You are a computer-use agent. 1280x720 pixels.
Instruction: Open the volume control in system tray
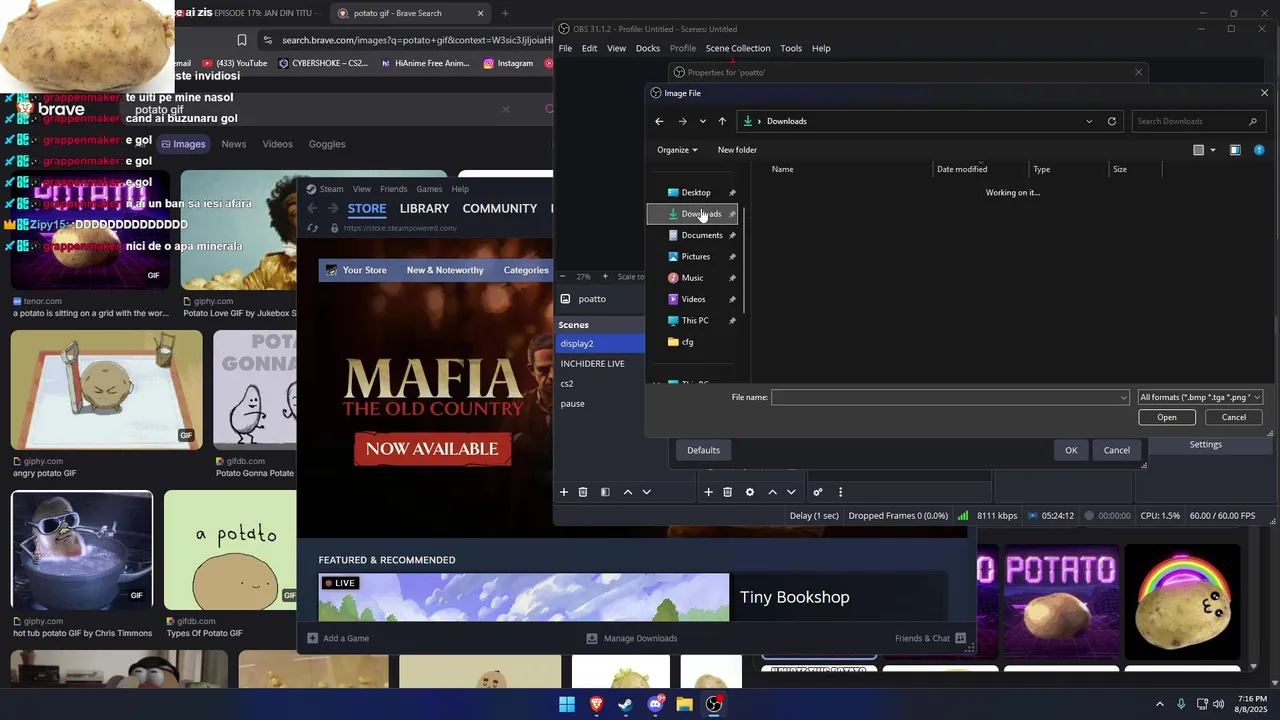pos(1218,704)
